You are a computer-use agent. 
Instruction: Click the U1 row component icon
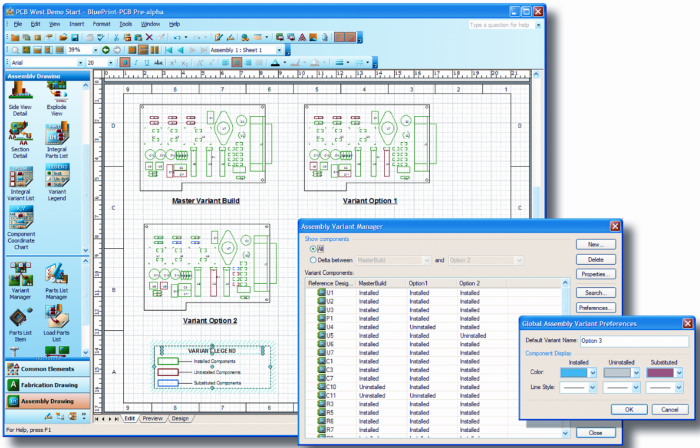pos(321,293)
